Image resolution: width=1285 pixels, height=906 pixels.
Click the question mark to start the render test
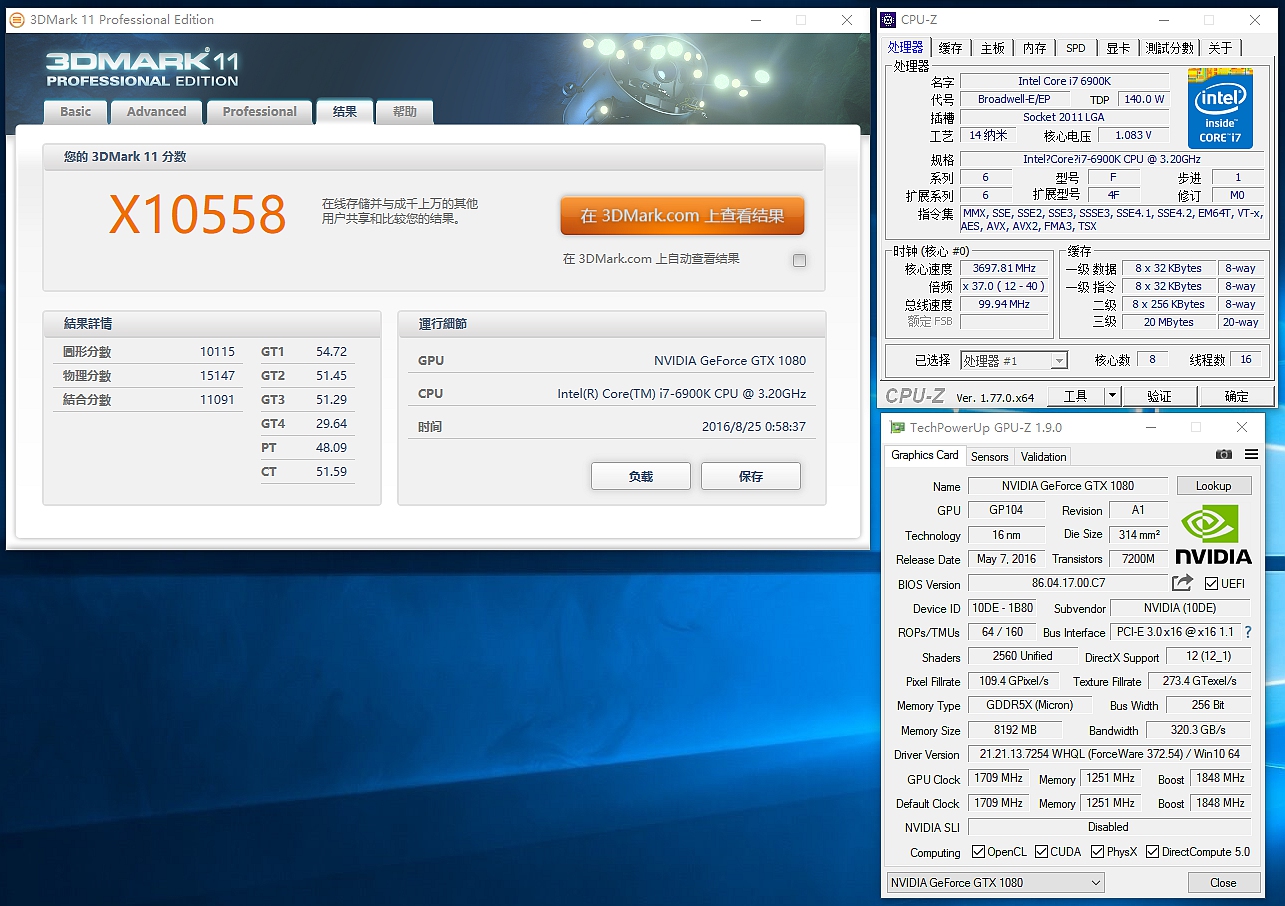[1247, 632]
